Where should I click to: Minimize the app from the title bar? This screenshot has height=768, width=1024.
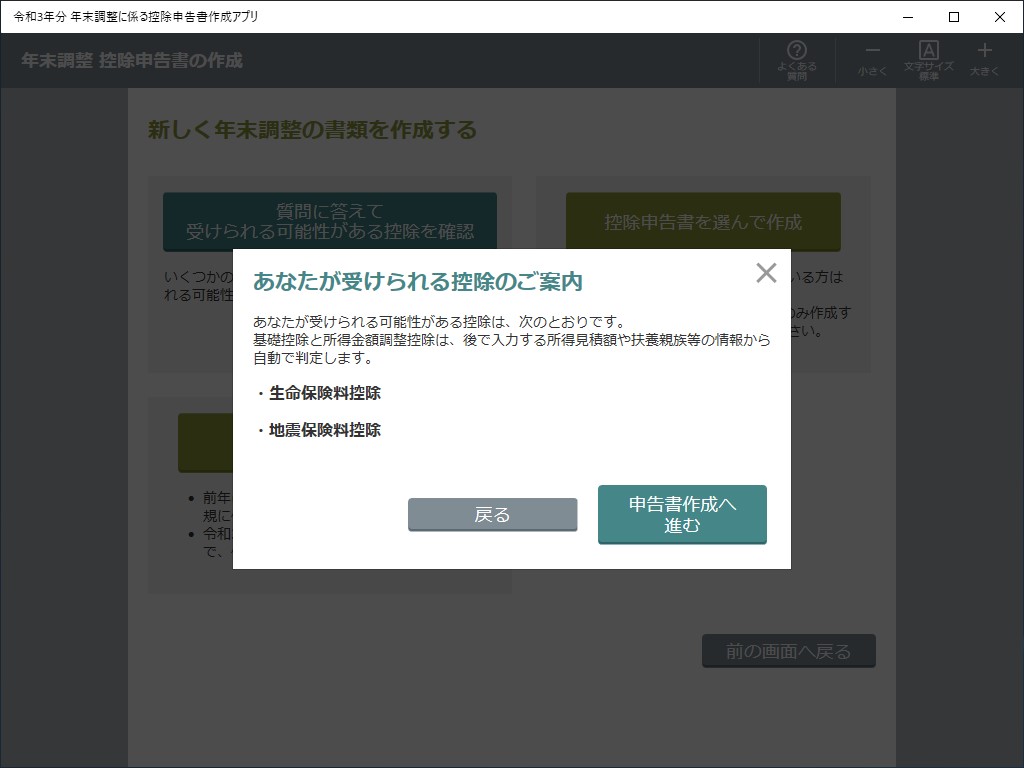click(x=905, y=17)
